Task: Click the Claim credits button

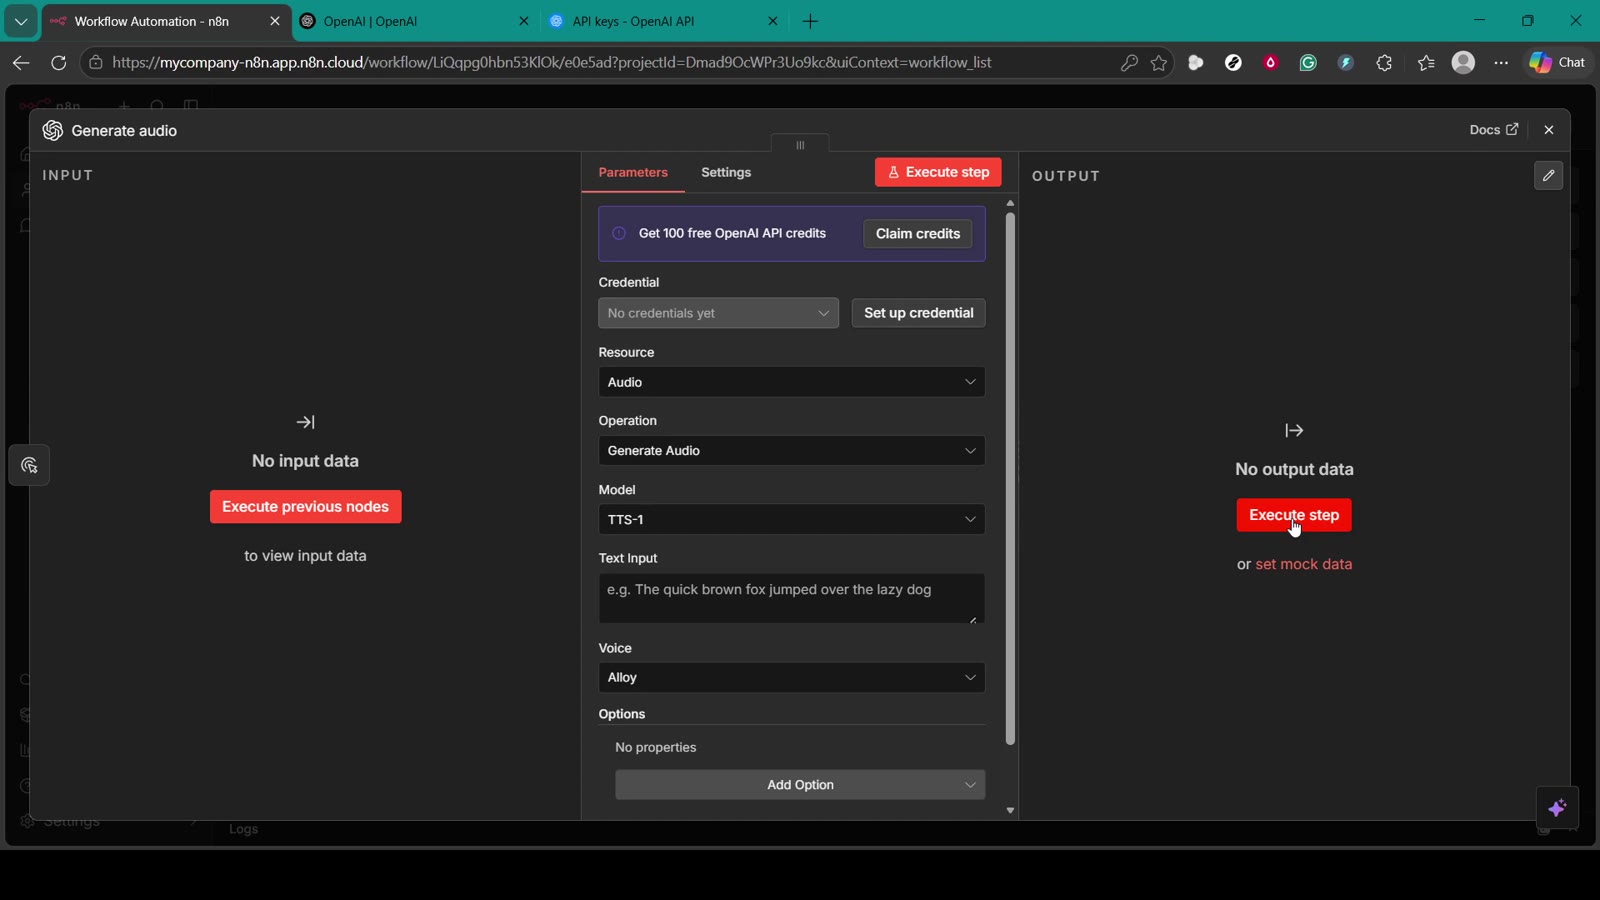Action: tap(917, 234)
